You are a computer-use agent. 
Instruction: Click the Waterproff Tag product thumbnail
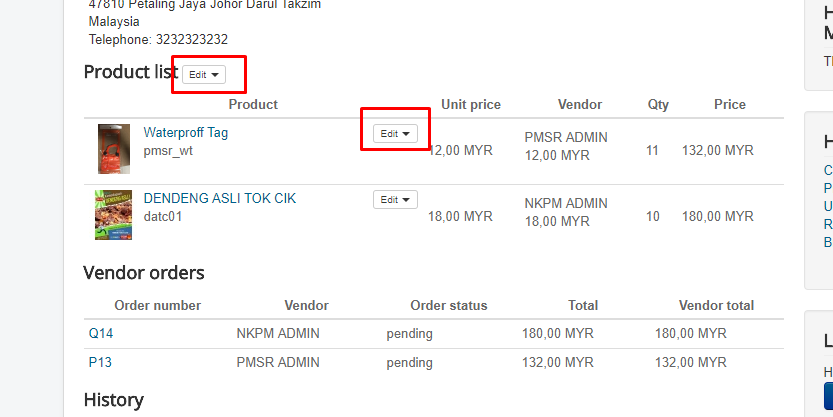[113, 149]
